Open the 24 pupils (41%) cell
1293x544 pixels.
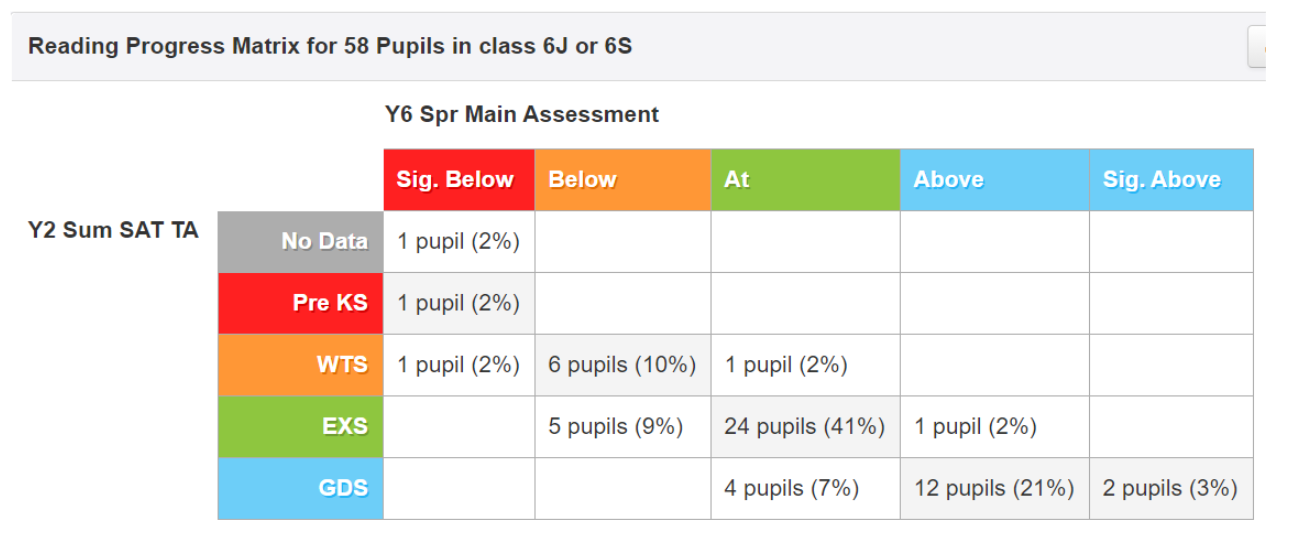click(805, 427)
